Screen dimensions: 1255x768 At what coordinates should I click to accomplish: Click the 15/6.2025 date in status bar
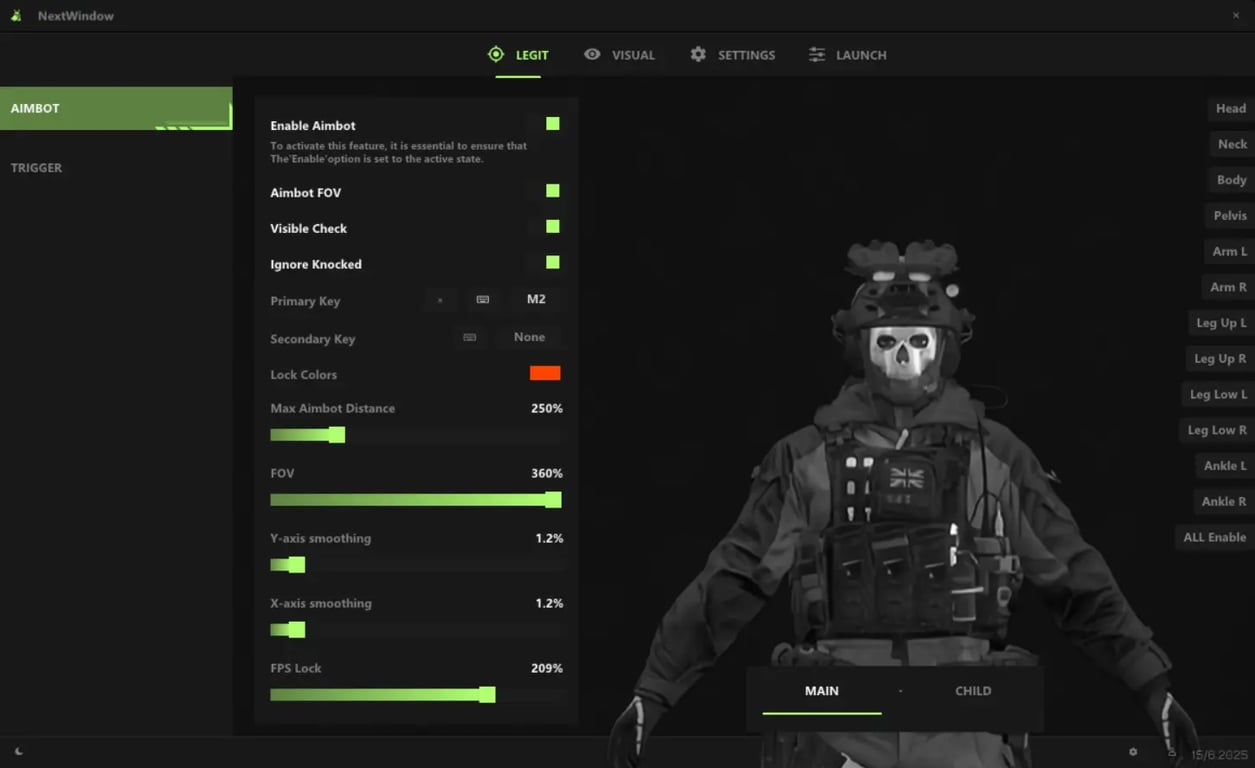[1219, 755]
